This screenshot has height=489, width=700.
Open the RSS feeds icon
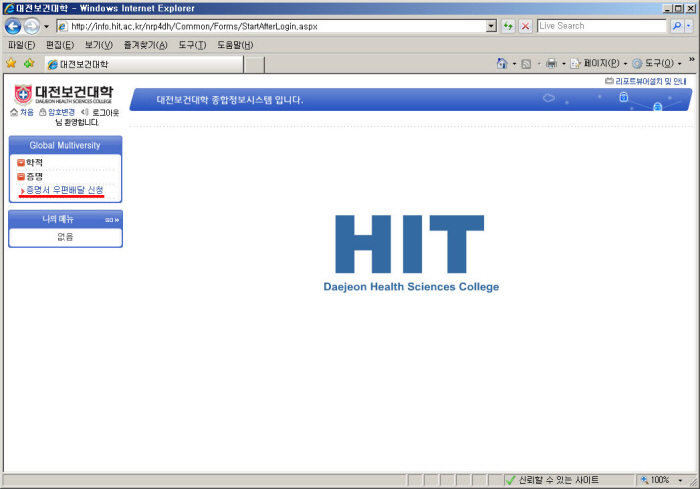526,64
